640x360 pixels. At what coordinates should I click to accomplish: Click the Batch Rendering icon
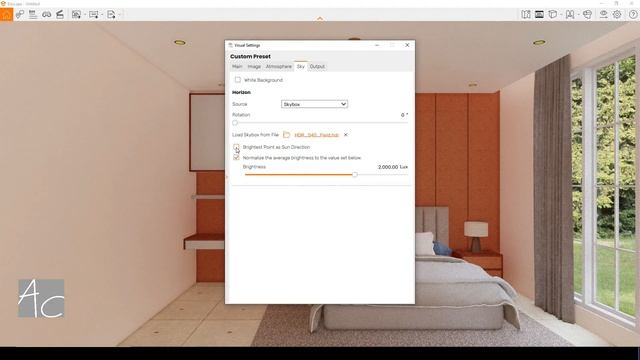pyautogui.click(x=93, y=15)
